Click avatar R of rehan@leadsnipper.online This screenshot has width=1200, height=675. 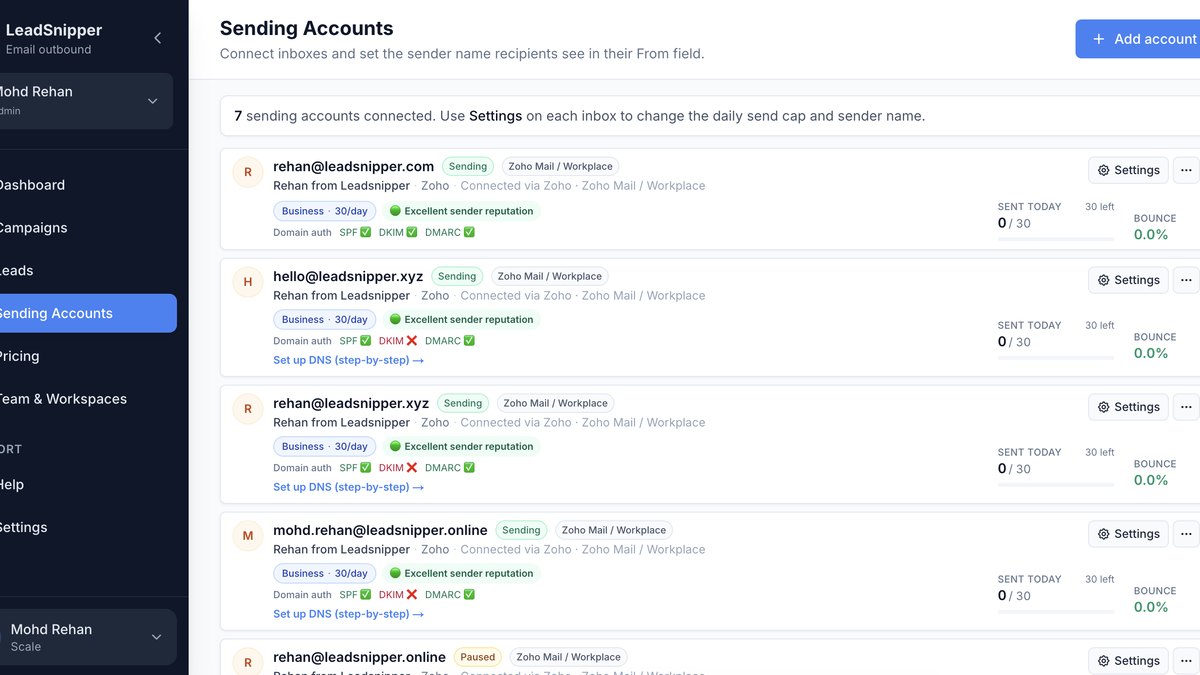click(248, 662)
